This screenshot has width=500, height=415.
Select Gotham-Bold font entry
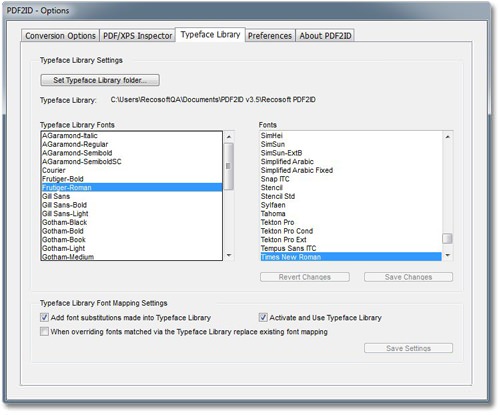point(132,231)
